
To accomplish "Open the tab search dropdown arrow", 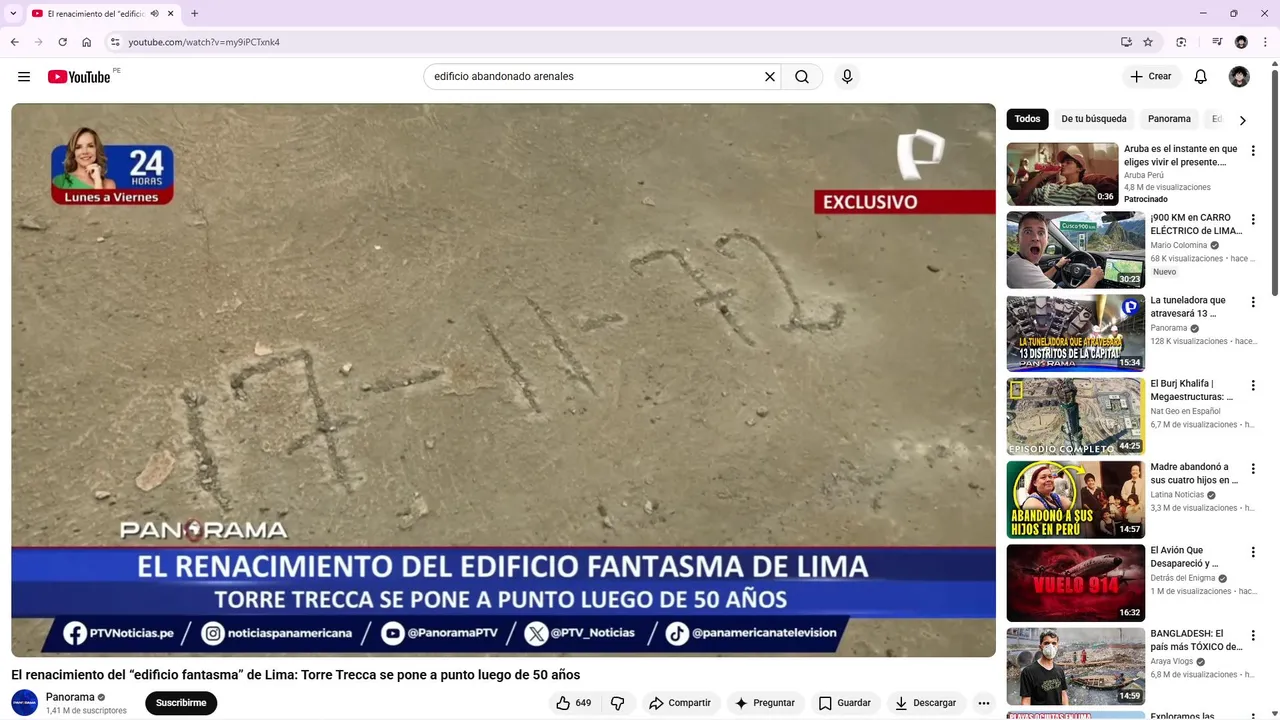I will click(13, 14).
